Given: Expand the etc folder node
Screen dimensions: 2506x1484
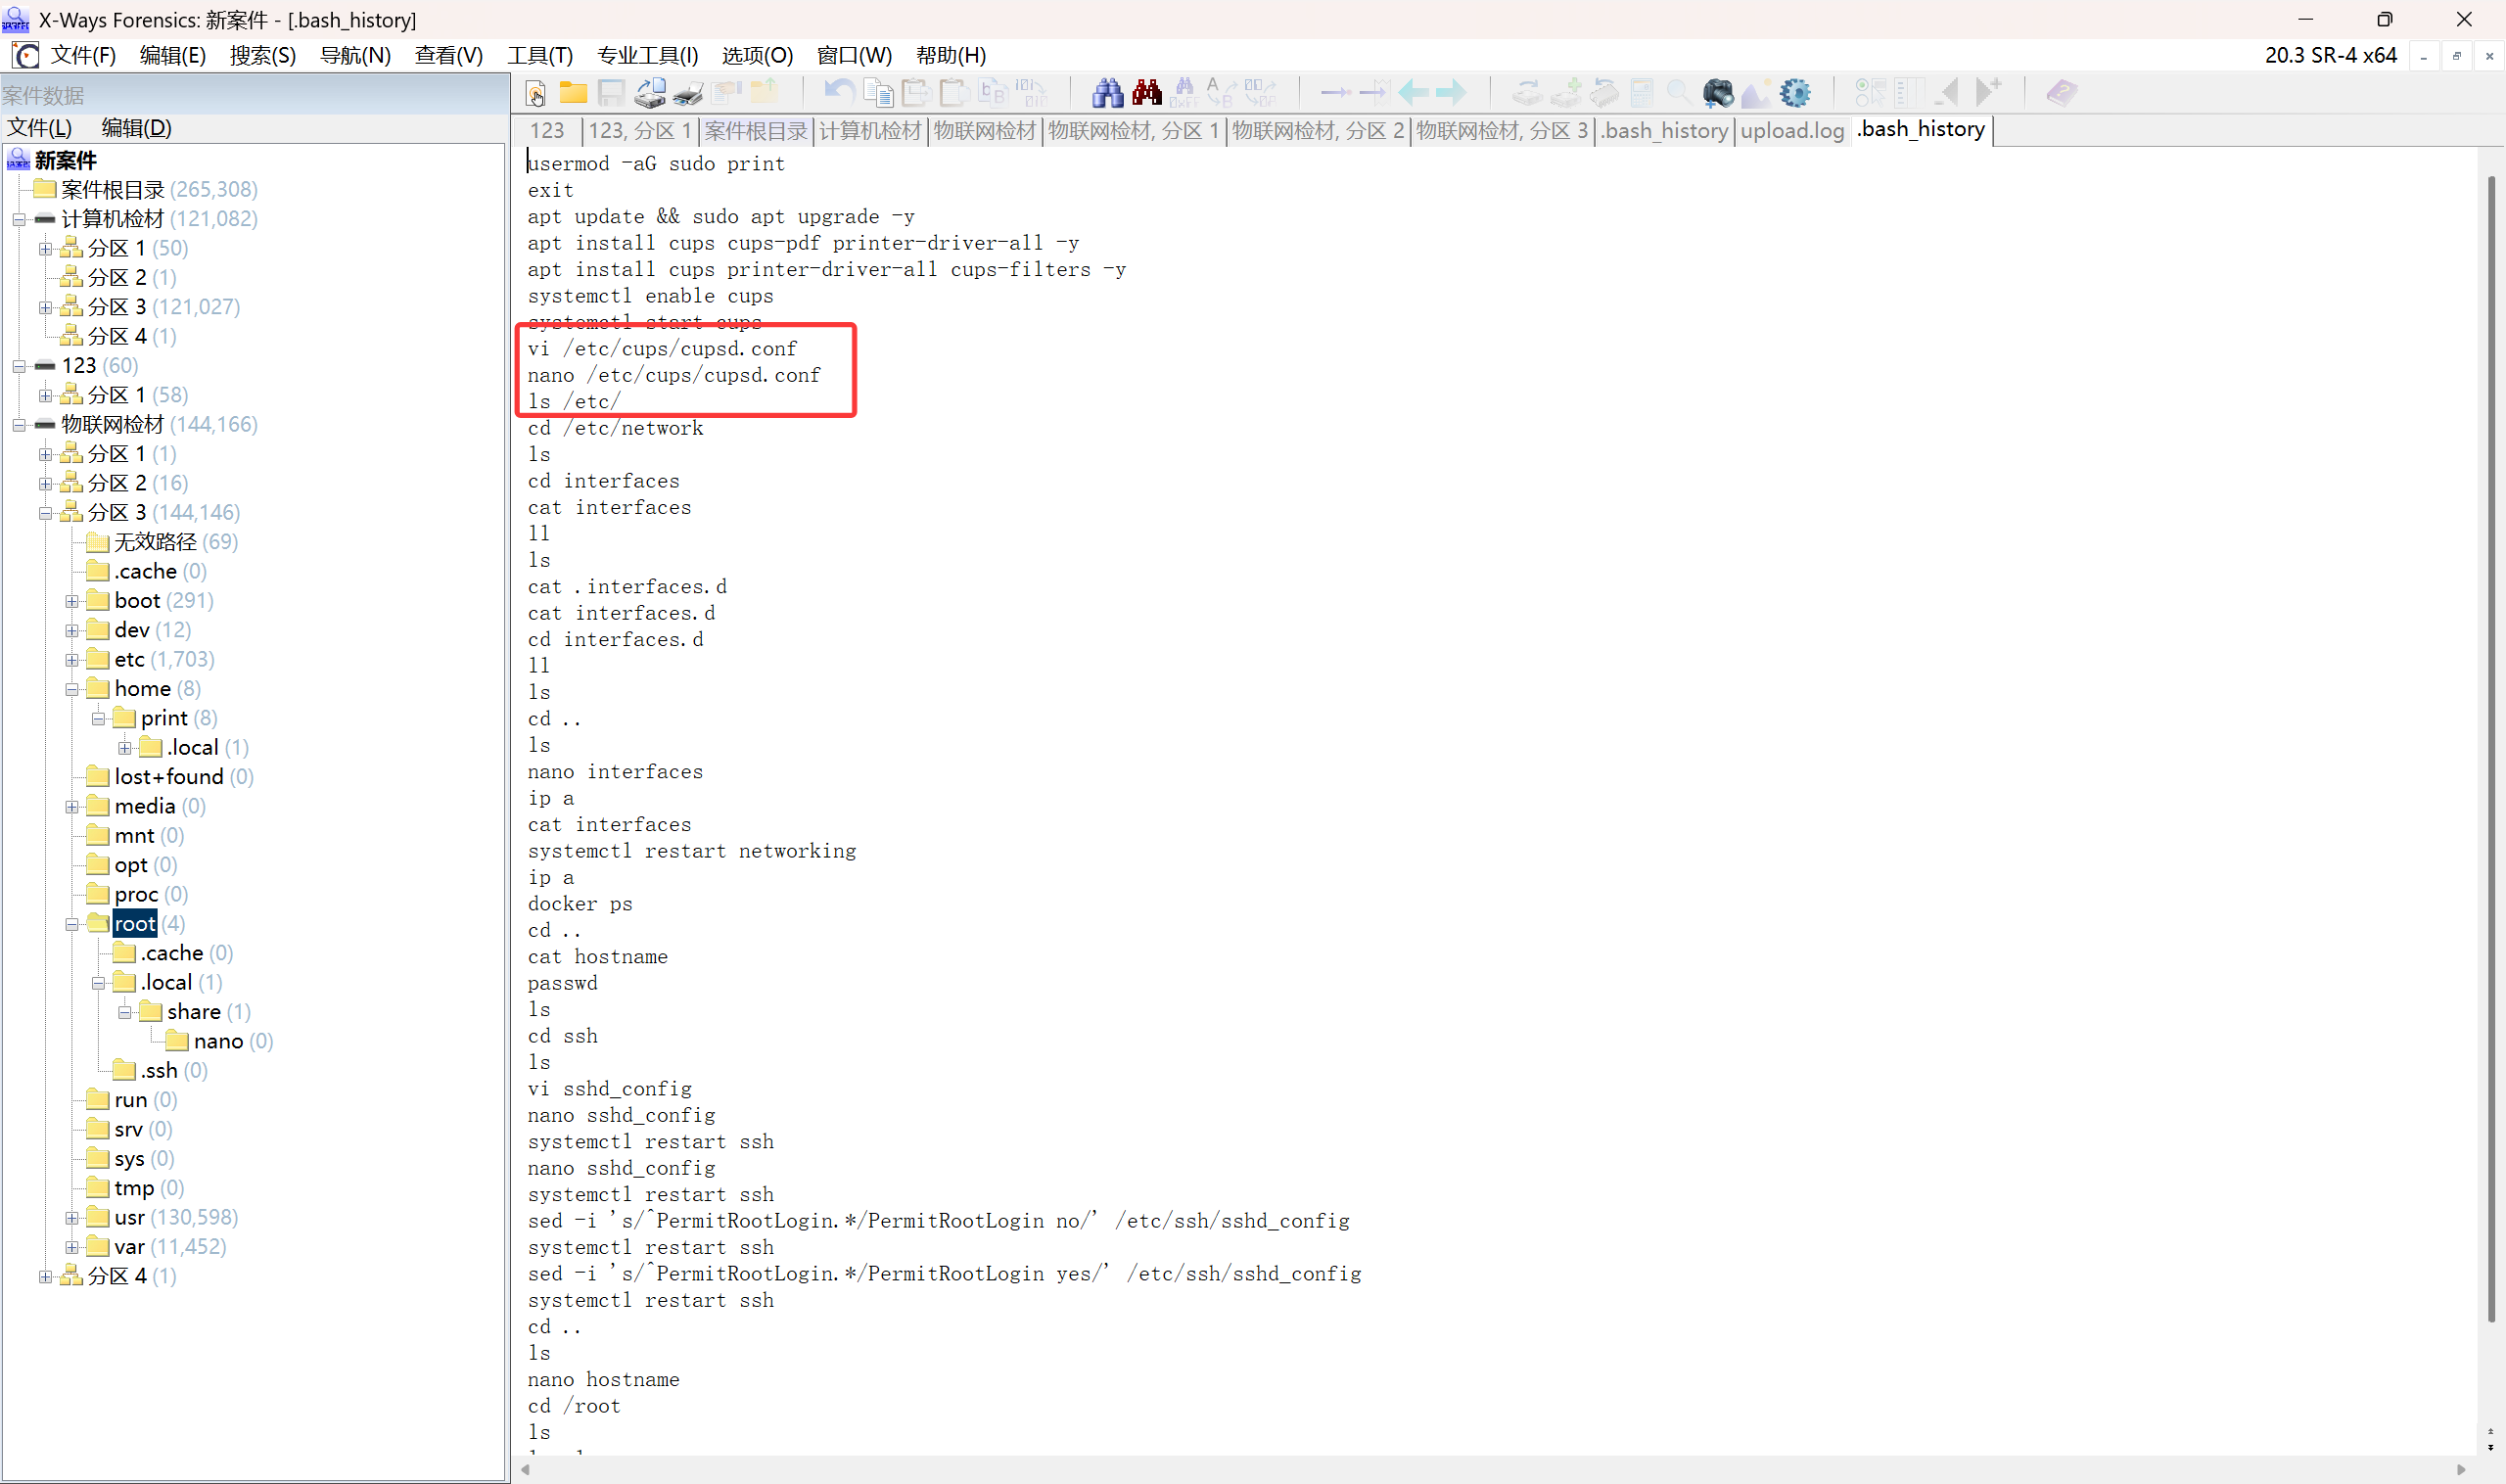Looking at the screenshot, I should pos(72,660).
